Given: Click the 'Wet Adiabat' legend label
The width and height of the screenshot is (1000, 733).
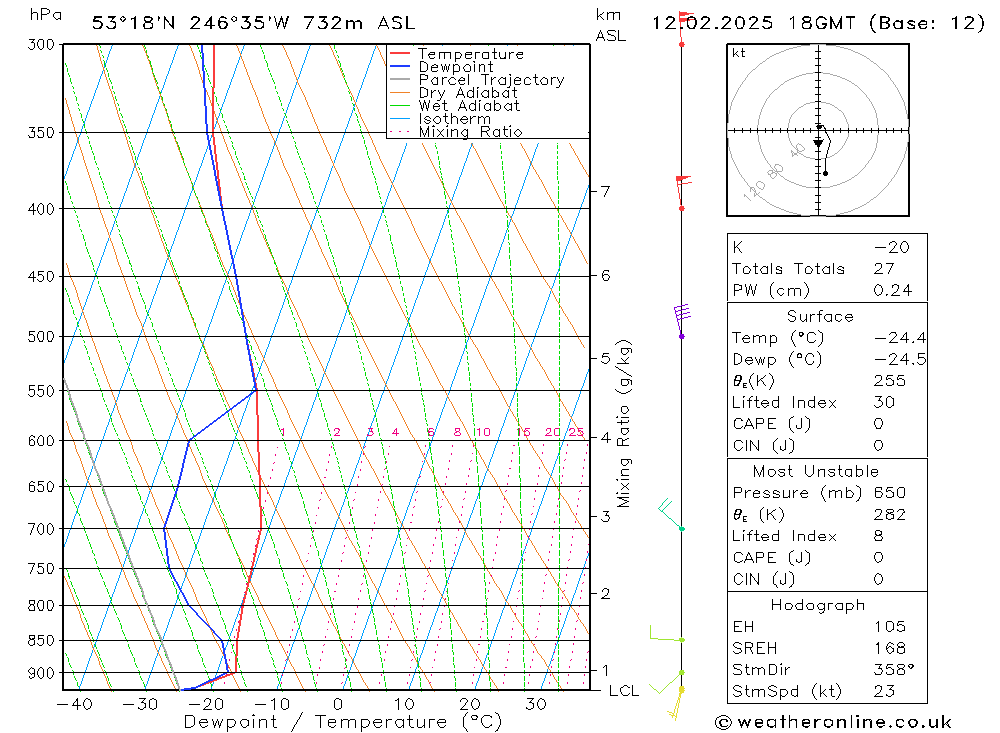Looking at the screenshot, I should tap(469, 106).
